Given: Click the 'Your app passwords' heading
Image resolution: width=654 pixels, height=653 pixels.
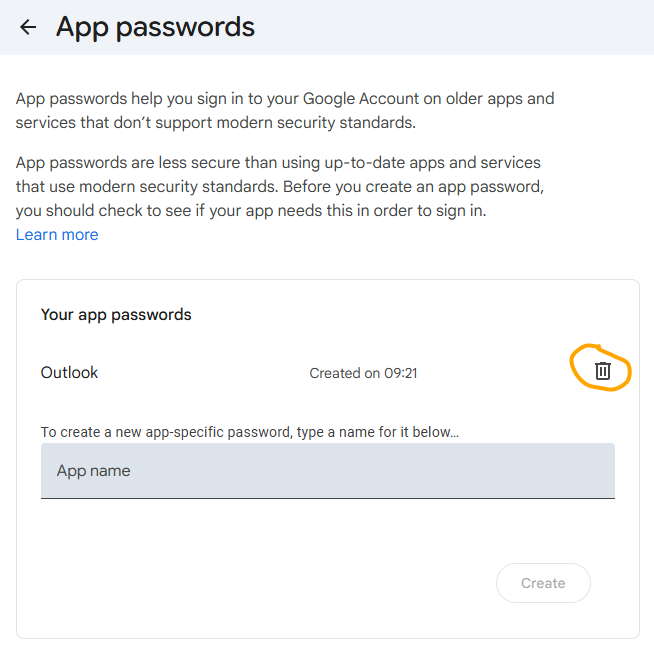Looking at the screenshot, I should tap(116, 314).
